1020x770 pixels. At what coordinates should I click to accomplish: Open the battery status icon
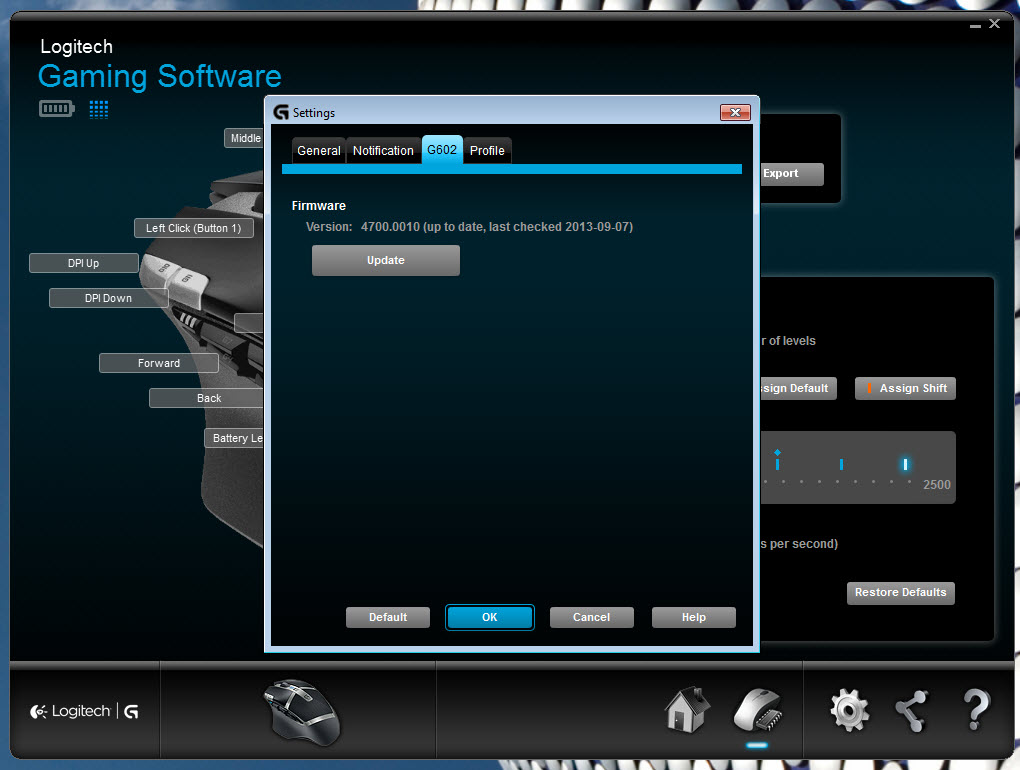pyautogui.click(x=57, y=109)
